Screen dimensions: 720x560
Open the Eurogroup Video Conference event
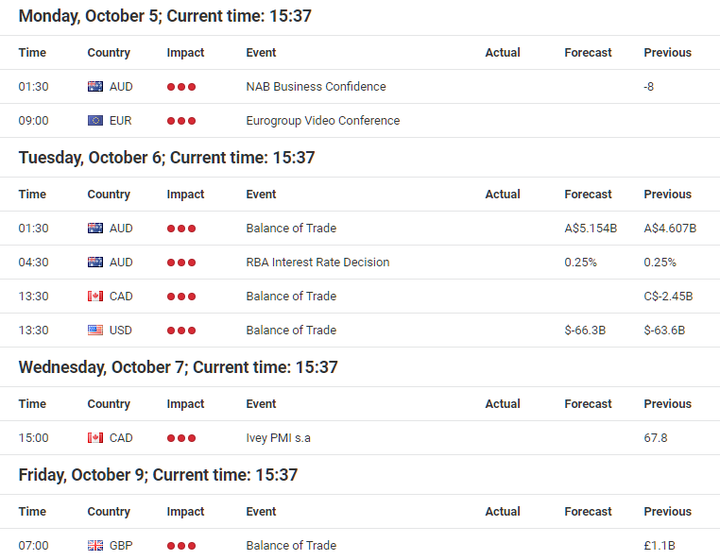coord(322,121)
